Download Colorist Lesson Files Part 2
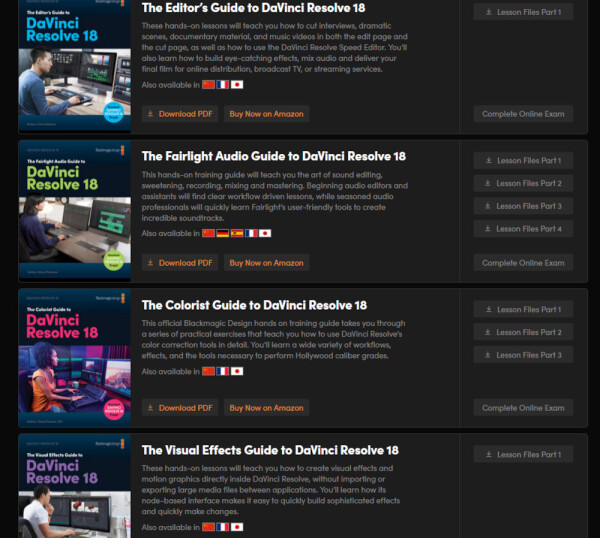 [523, 332]
